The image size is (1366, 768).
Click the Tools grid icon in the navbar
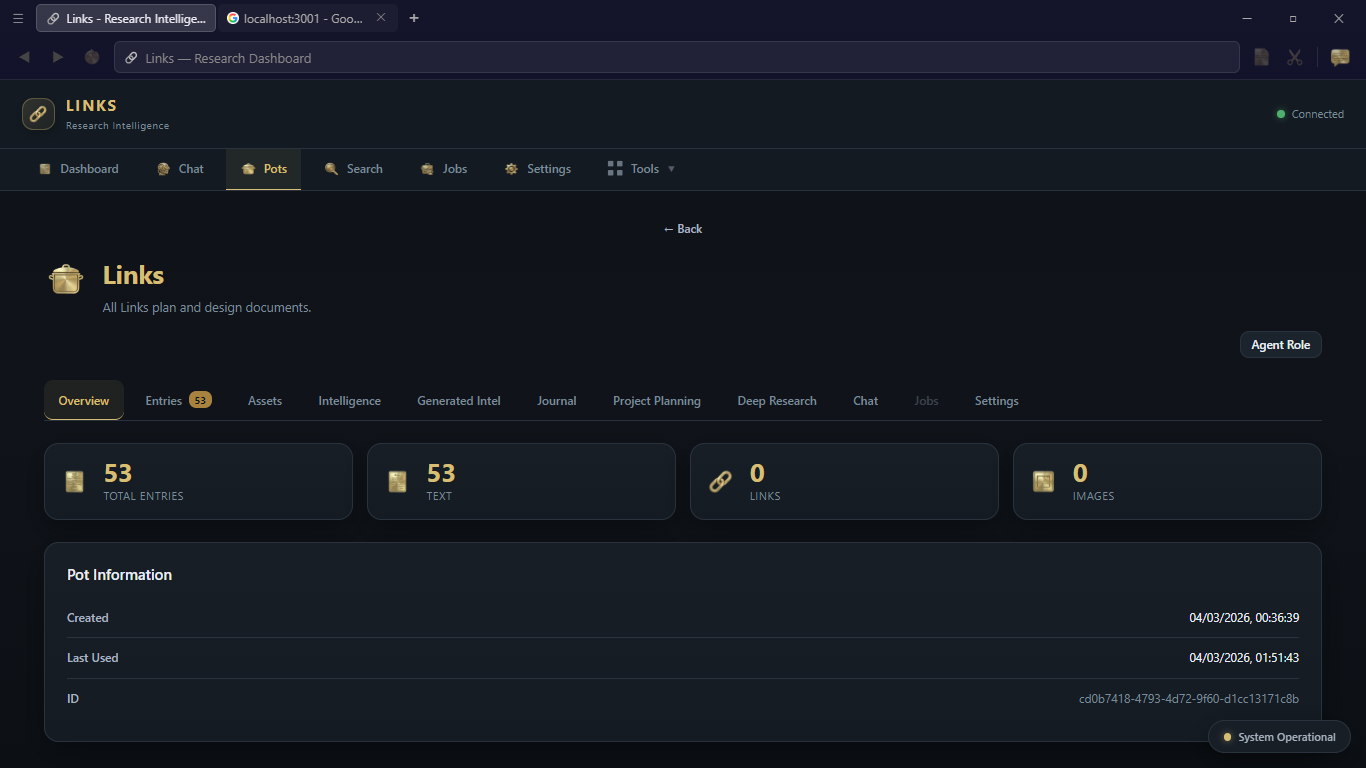point(614,168)
